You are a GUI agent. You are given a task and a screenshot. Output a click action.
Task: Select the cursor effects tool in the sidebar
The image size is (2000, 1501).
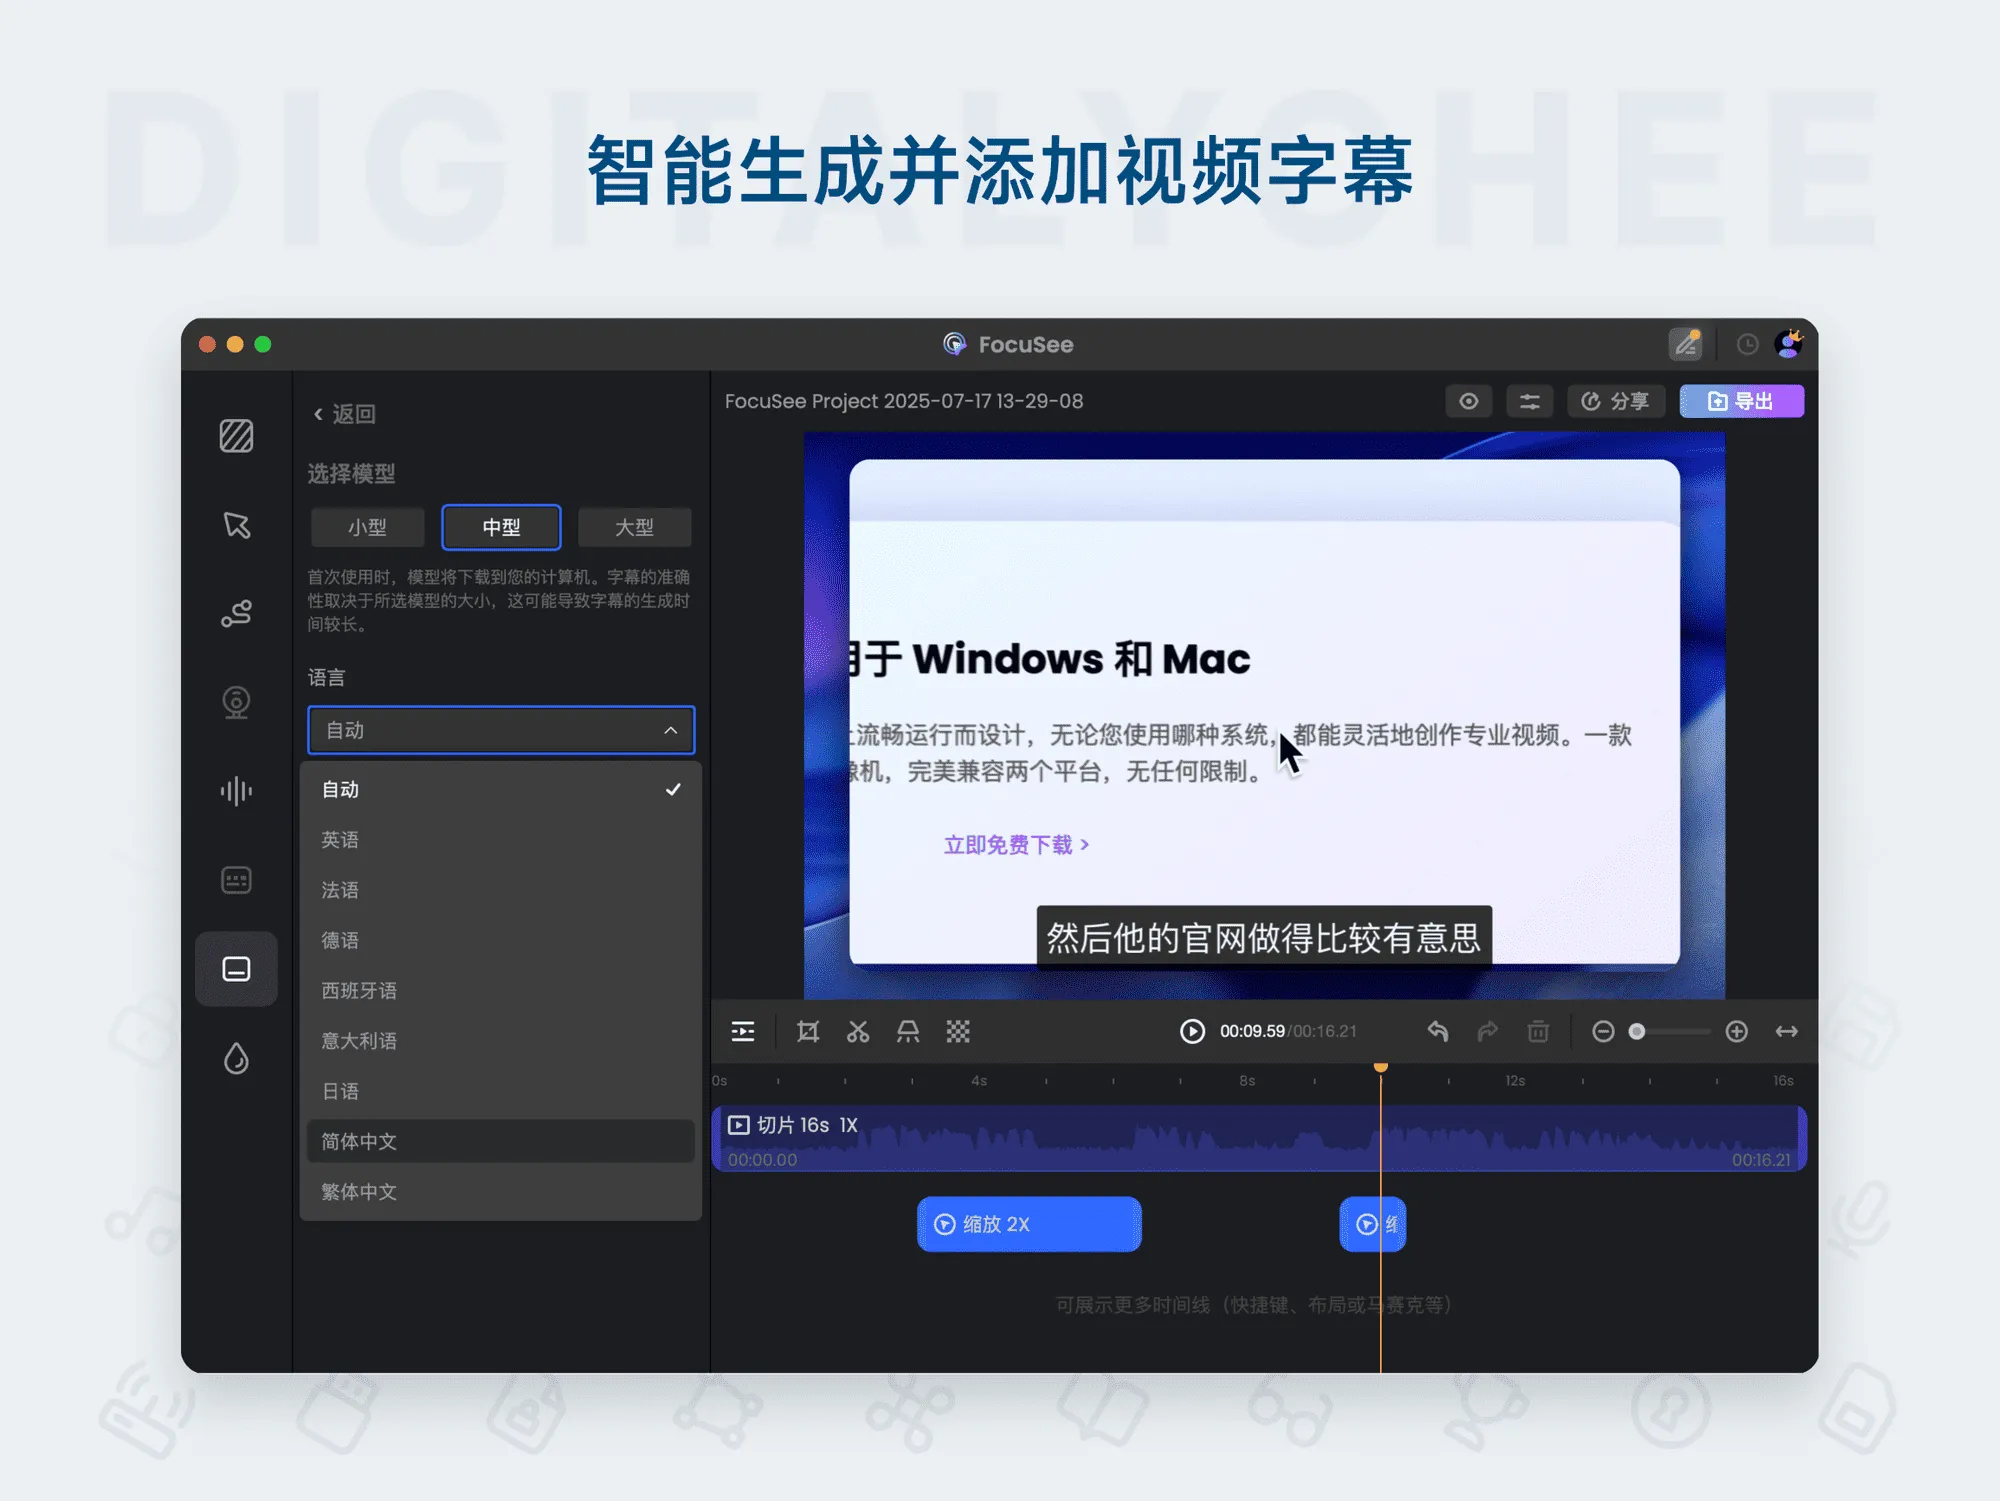click(236, 527)
